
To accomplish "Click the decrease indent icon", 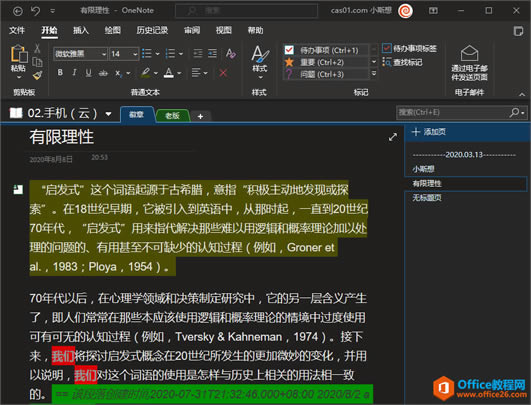I will coord(197,54).
